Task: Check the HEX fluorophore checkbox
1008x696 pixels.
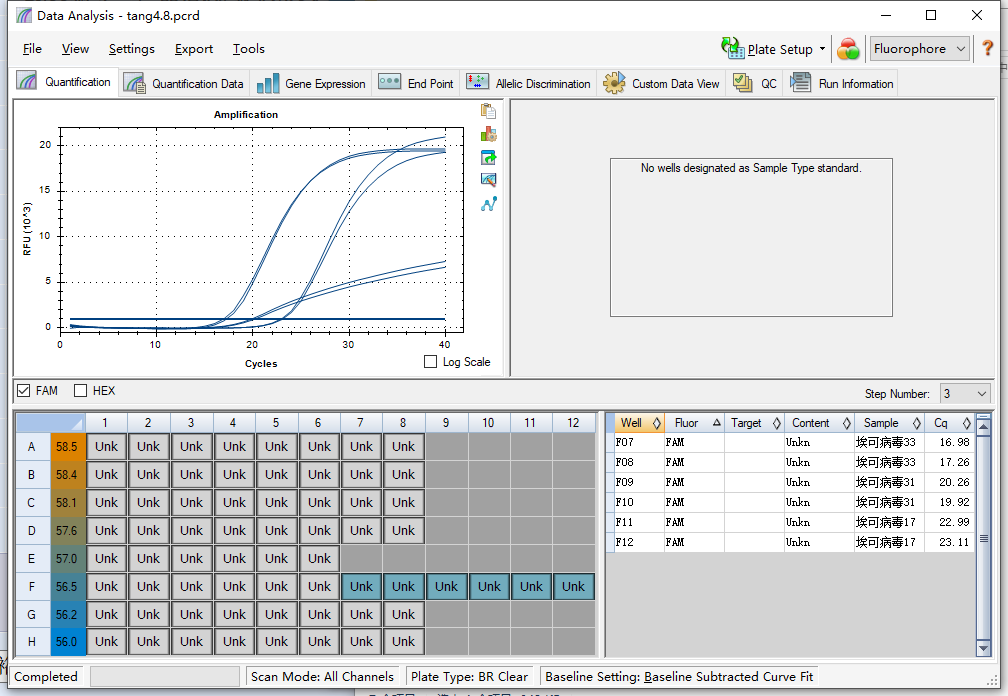Action: (80, 391)
